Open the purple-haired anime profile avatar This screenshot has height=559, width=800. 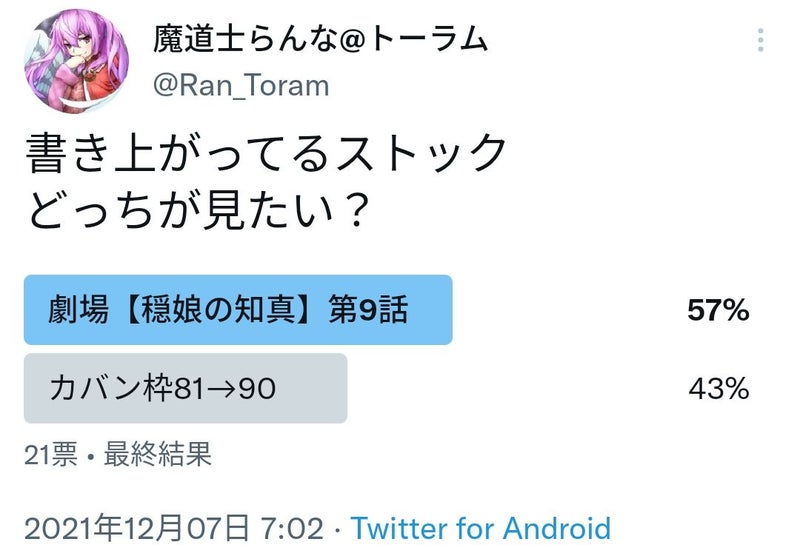point(77,61)
